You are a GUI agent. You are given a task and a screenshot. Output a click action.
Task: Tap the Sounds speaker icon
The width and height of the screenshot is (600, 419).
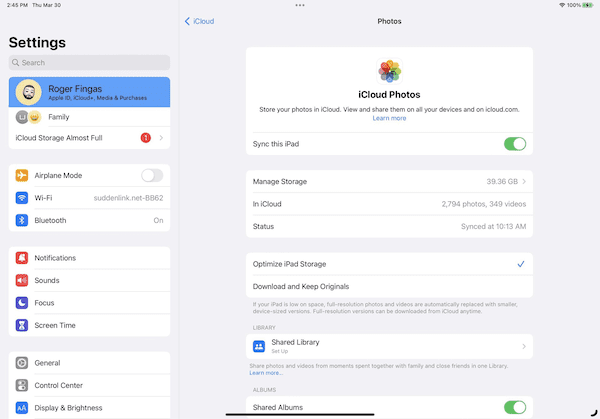[22, 280]
